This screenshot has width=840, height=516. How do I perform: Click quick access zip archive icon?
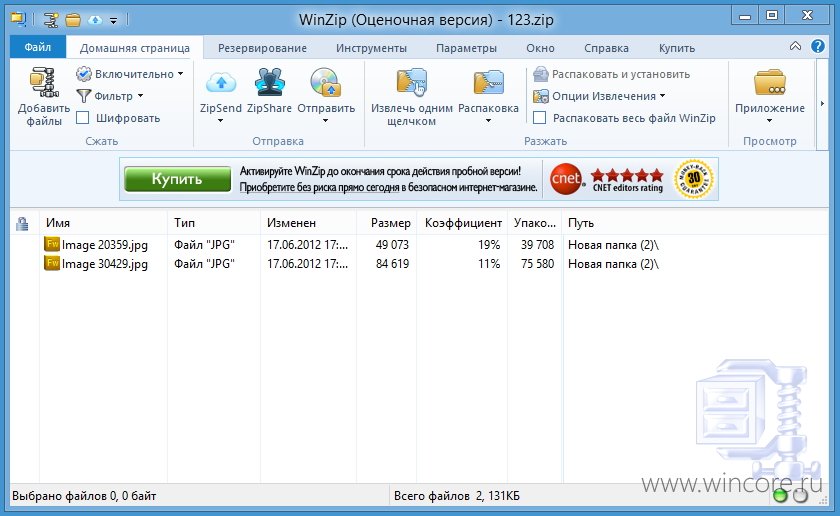[x=51, y=20]
